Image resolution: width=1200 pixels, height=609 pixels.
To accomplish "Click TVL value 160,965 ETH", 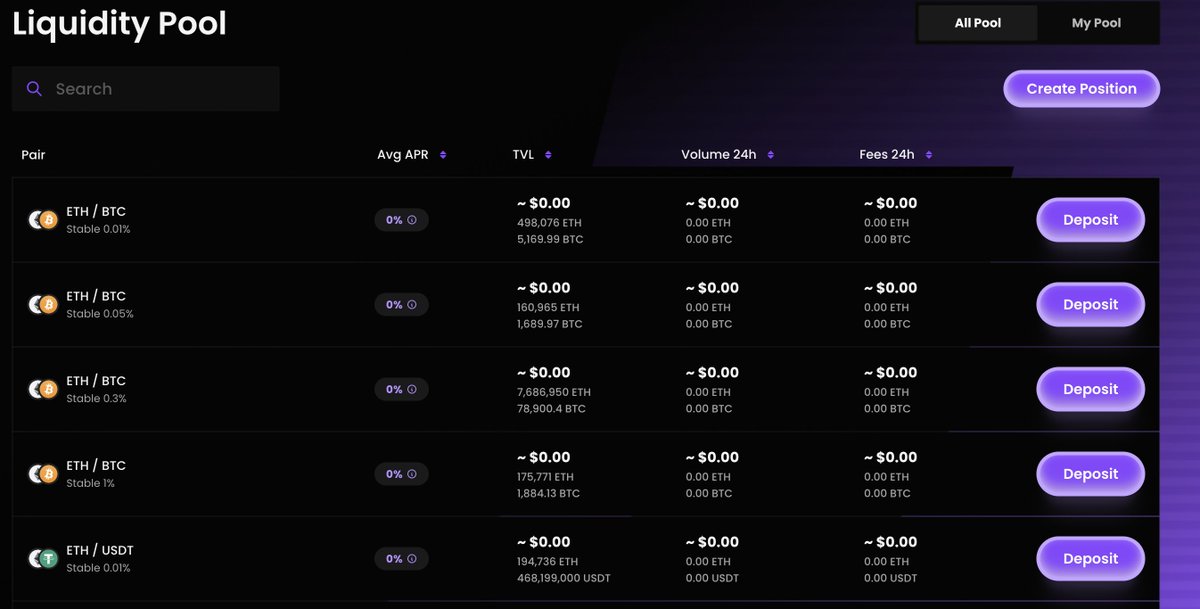I will 548,308.
